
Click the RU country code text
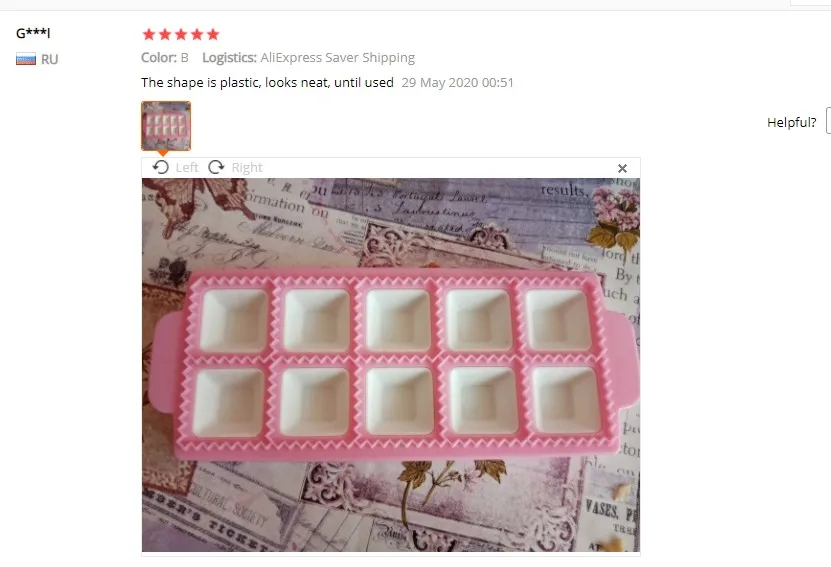point(49,59)
